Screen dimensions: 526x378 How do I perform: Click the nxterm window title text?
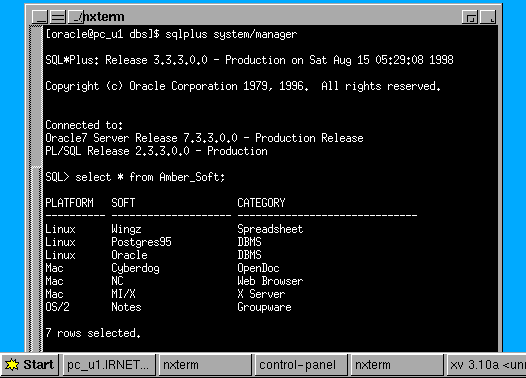pos(104,17)
